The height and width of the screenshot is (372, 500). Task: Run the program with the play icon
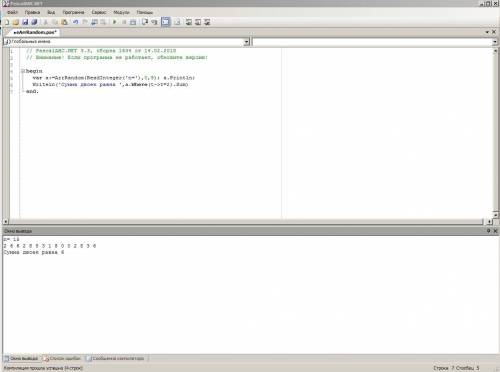click(x=114, y=22)
